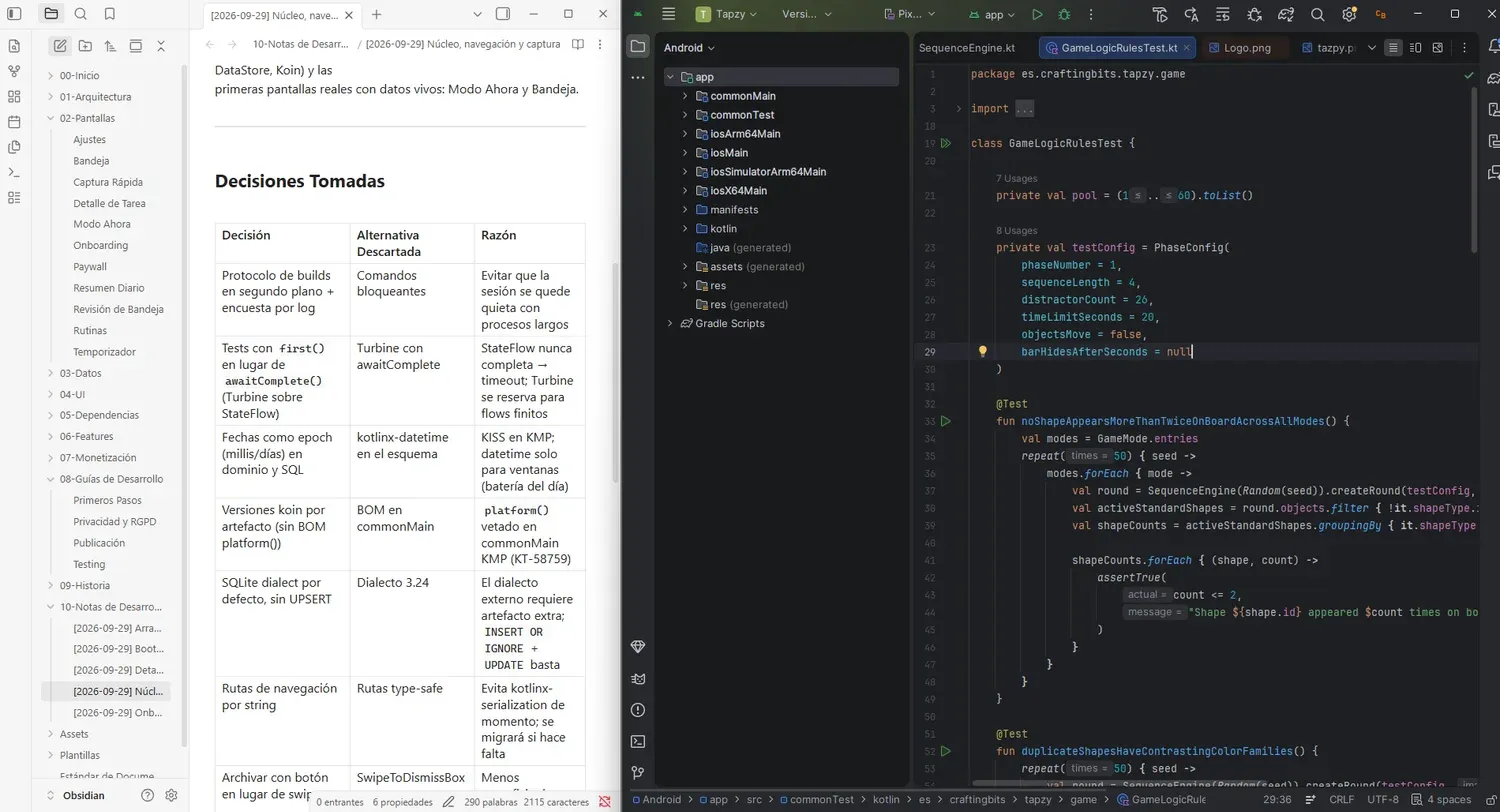Click the CRLF line separator in status bar
This screenshot has width=1500, height=812.
coord(1342,800)
